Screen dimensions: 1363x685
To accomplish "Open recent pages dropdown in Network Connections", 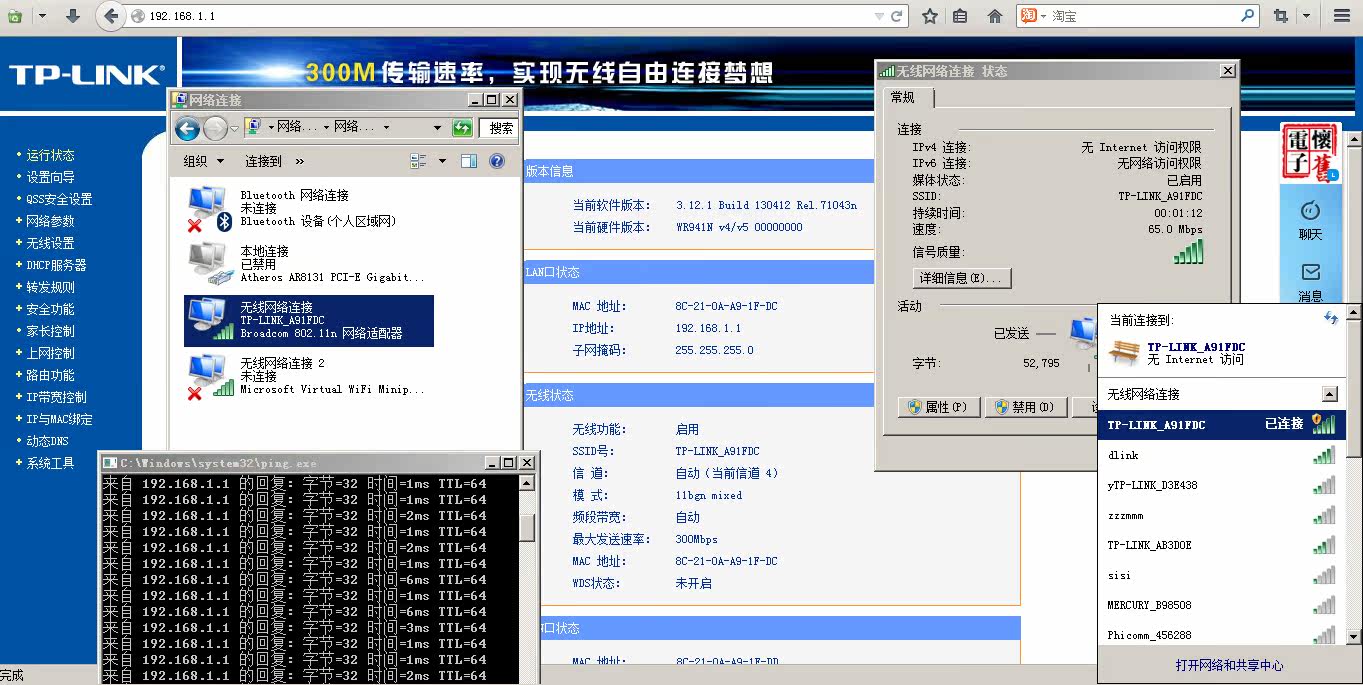I will tap(235, 128).
